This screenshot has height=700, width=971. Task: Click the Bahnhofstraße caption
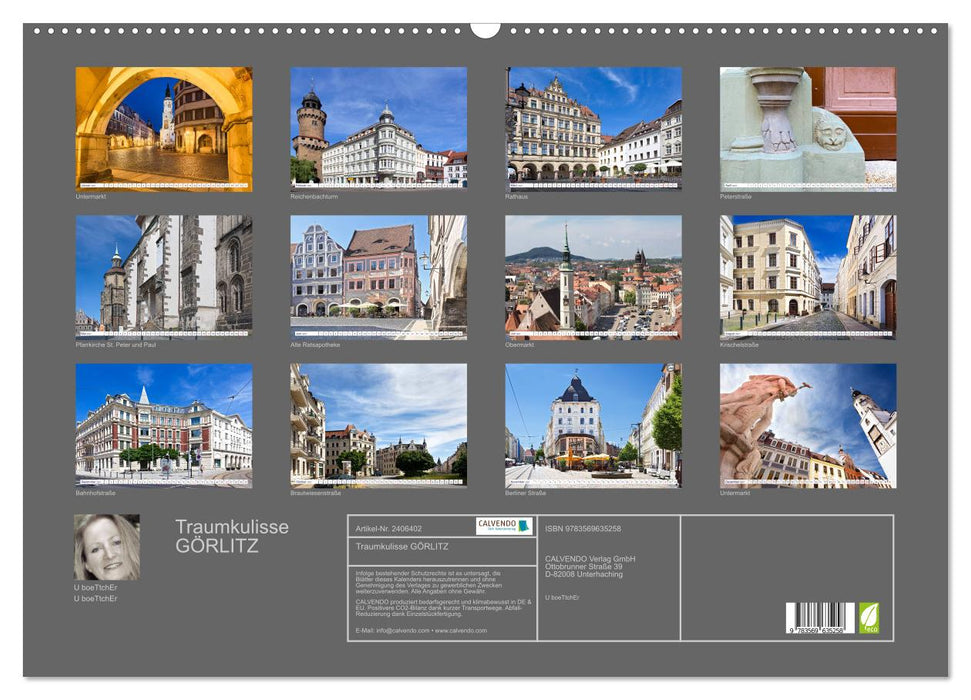[x=95, y=493]
